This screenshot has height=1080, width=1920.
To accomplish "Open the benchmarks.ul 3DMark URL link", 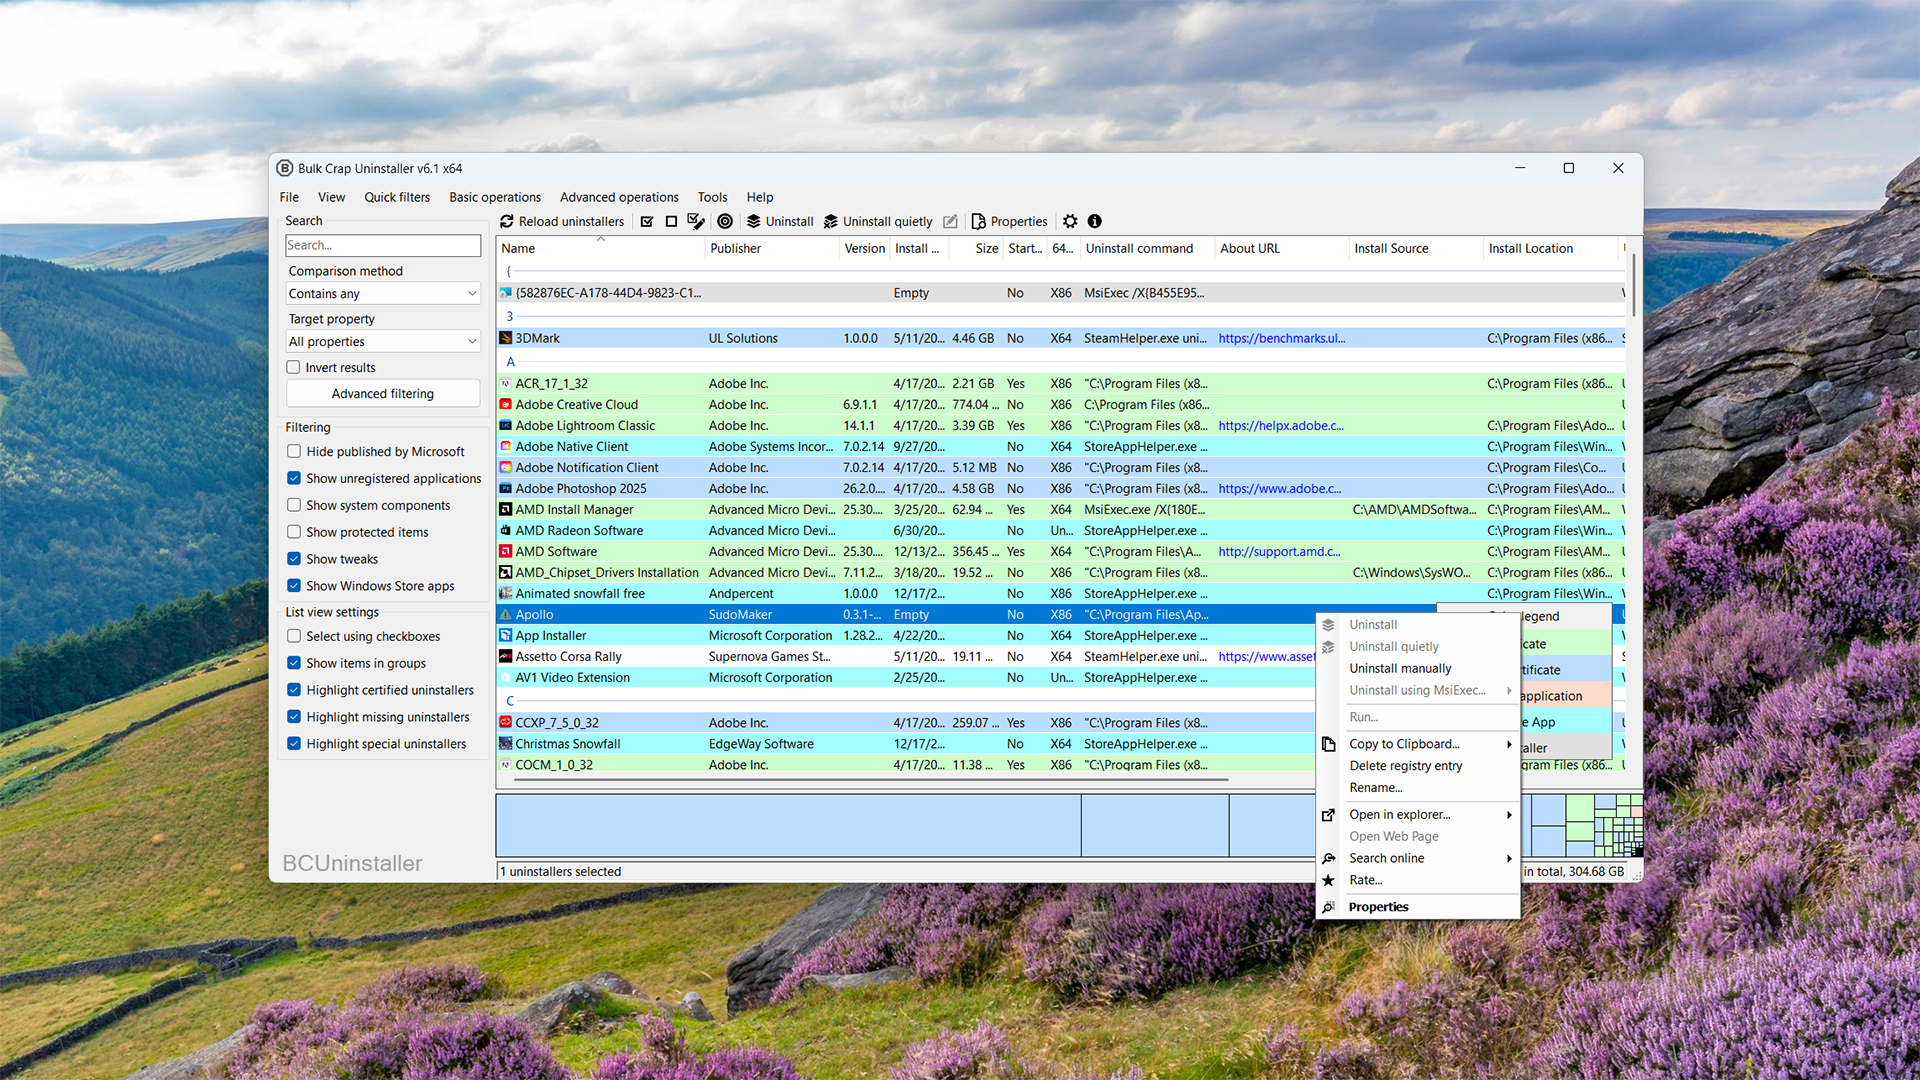I will pos(1281,338).
